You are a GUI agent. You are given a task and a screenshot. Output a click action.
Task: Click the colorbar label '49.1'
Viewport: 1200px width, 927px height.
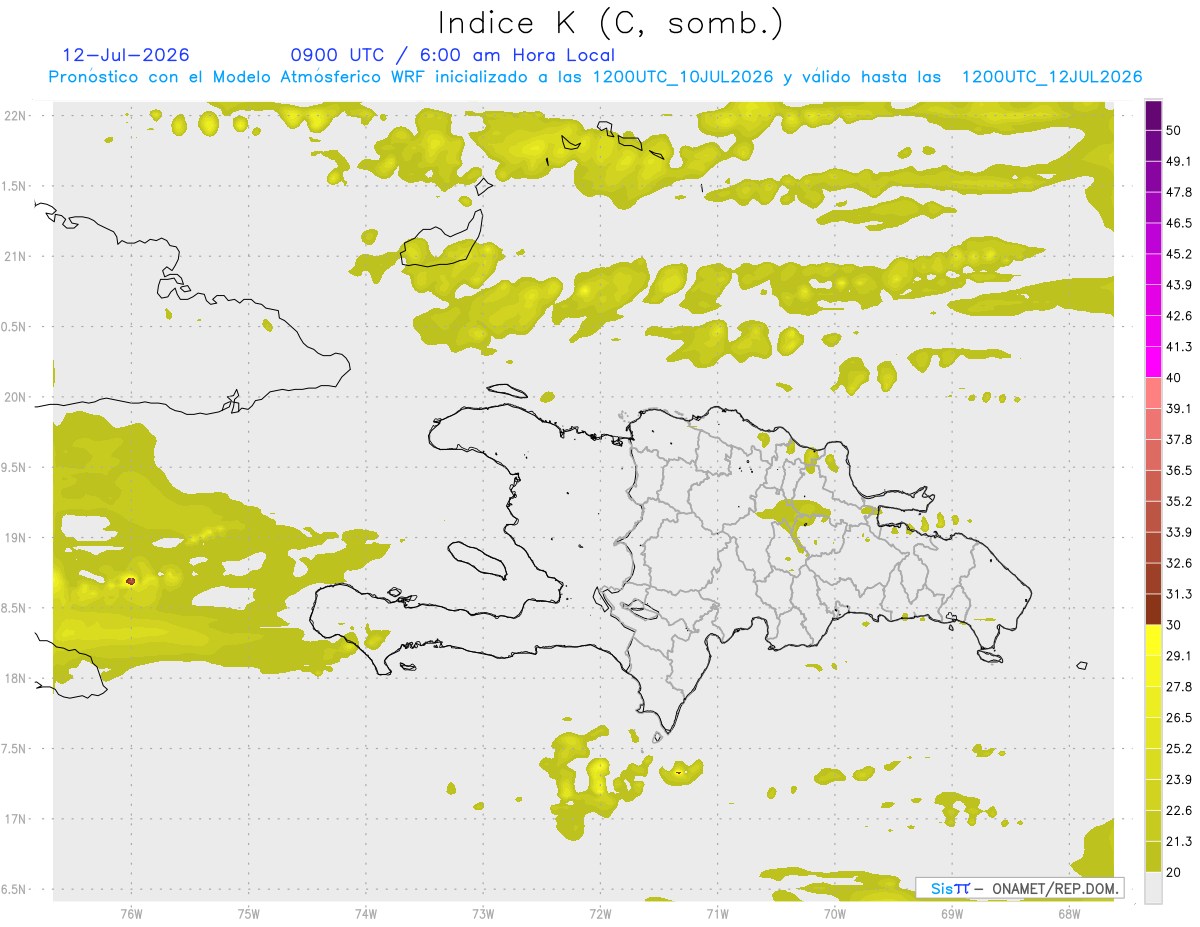point(1179,161)
